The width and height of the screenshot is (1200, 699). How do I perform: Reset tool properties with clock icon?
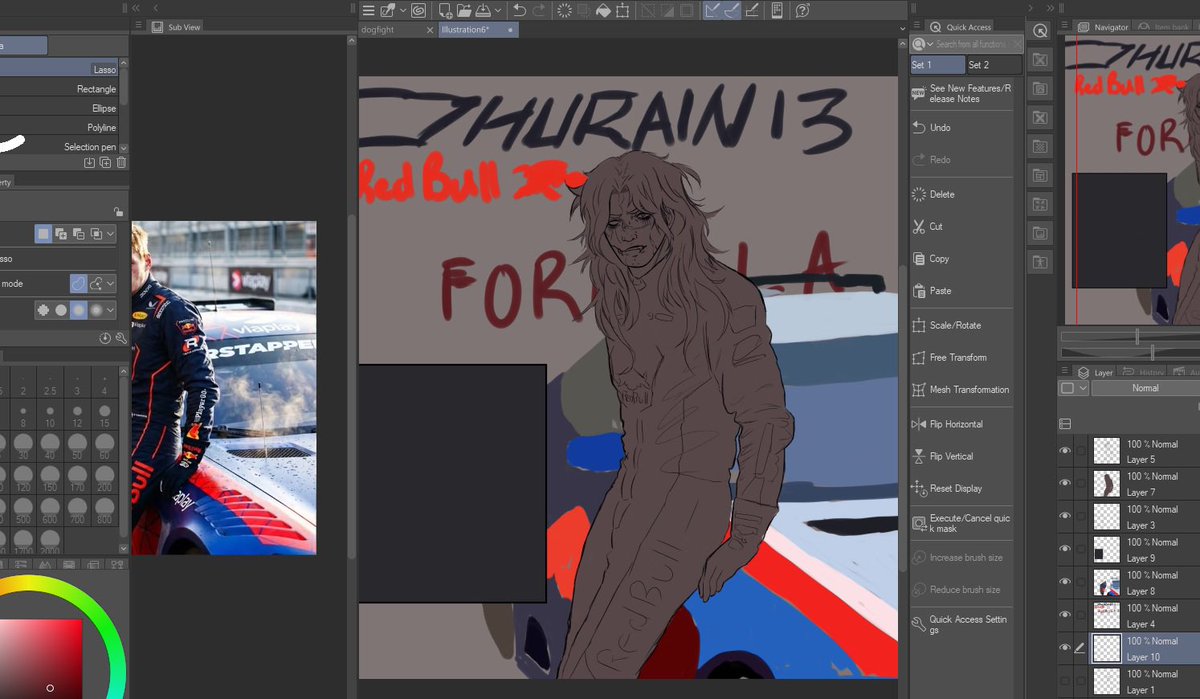coord(105,338)
